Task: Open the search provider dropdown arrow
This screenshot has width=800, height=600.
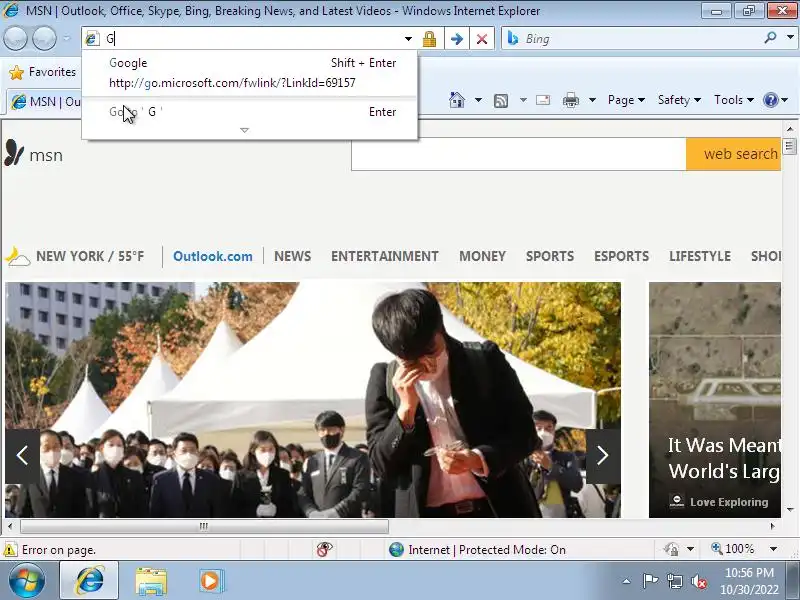Action: tap(790, 37)
